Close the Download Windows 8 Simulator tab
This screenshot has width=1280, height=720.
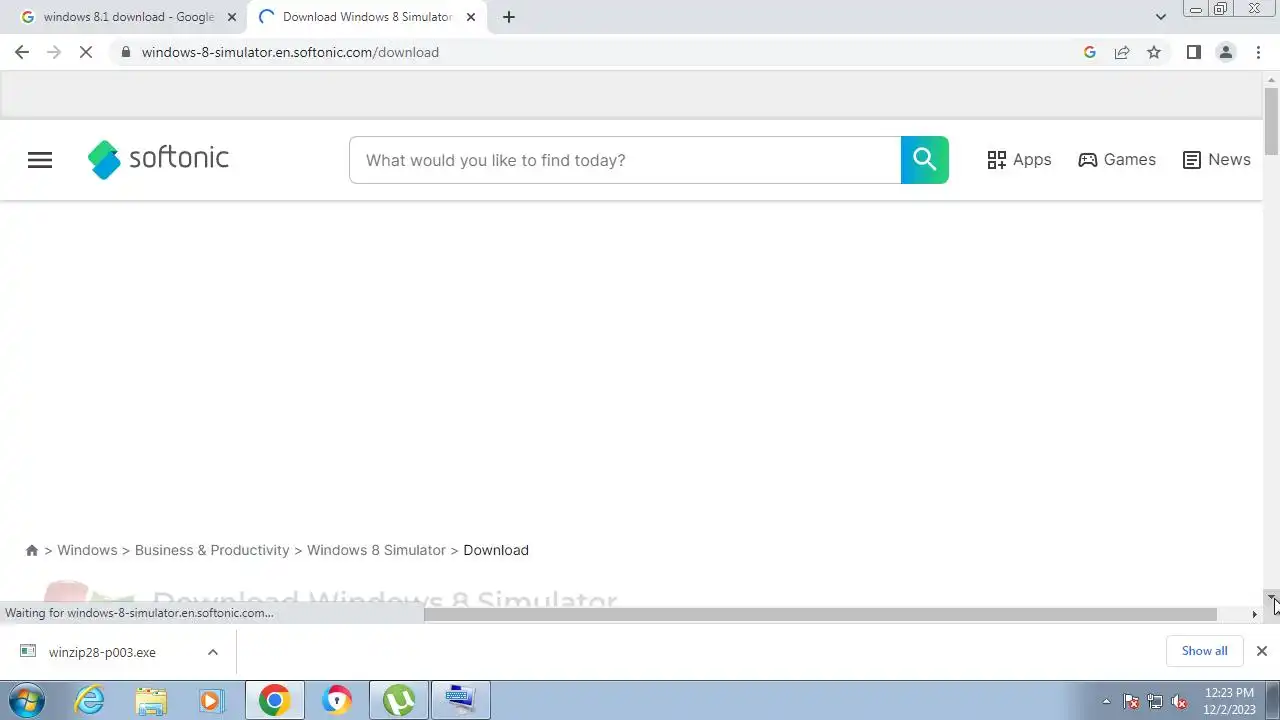(x=471, y=17)
